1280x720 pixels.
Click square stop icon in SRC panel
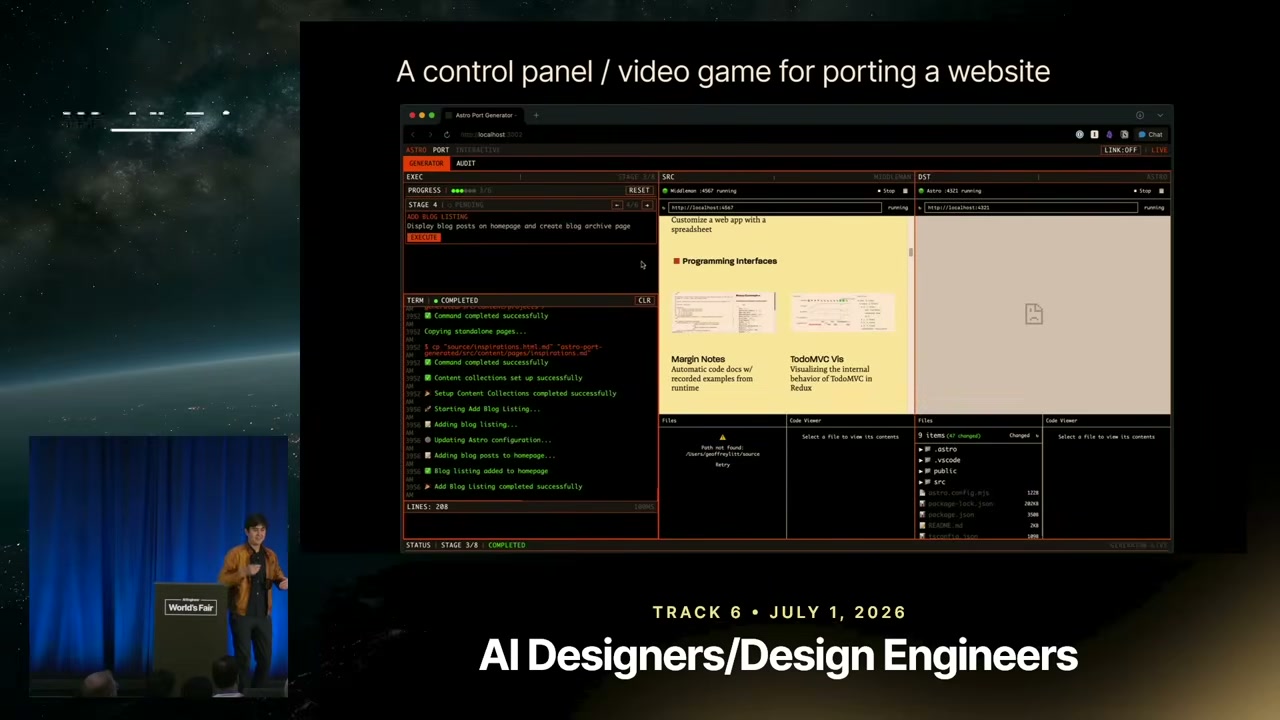[905, 191]
